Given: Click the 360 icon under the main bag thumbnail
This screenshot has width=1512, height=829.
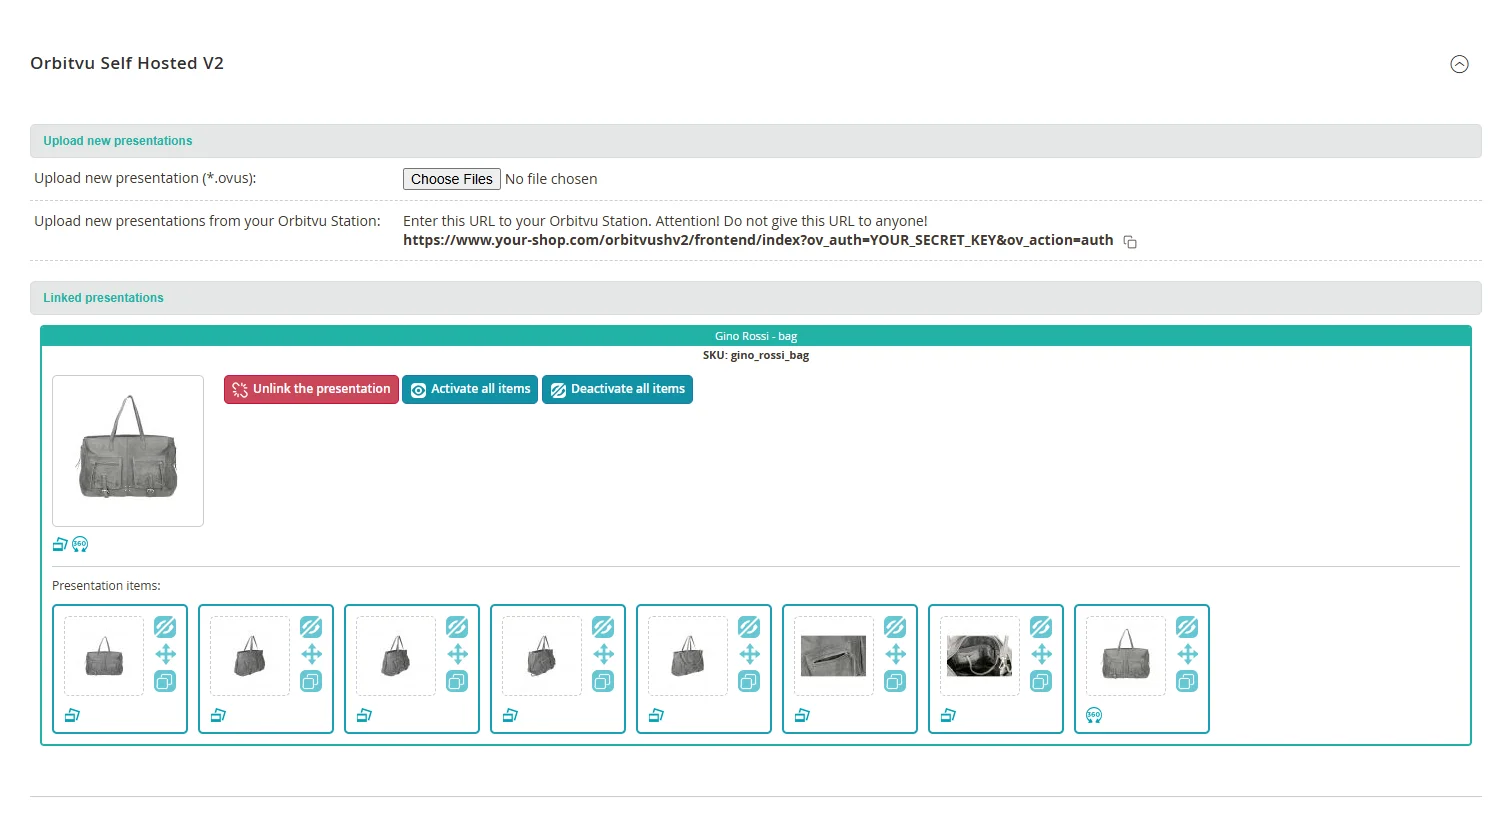Looking at the screenshot, I should [x=80, y=544].
